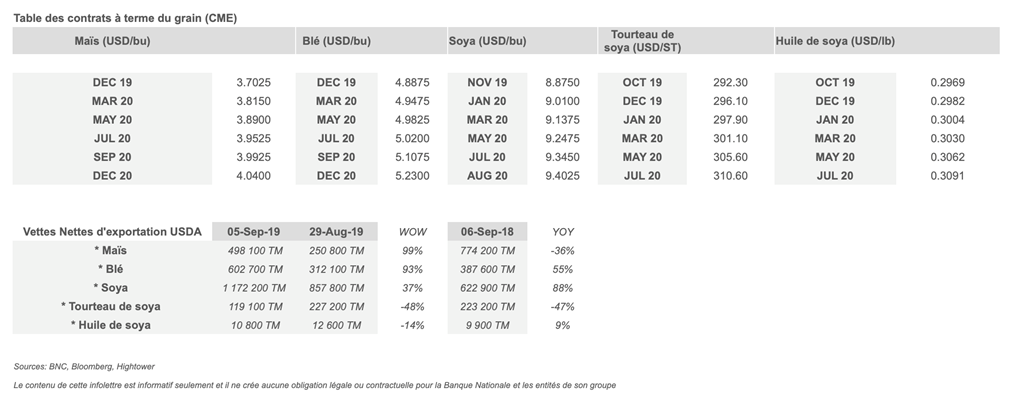Click the Huile de soya OCT 19 cell
1024x403 pixels.
(x=834, y=82)
